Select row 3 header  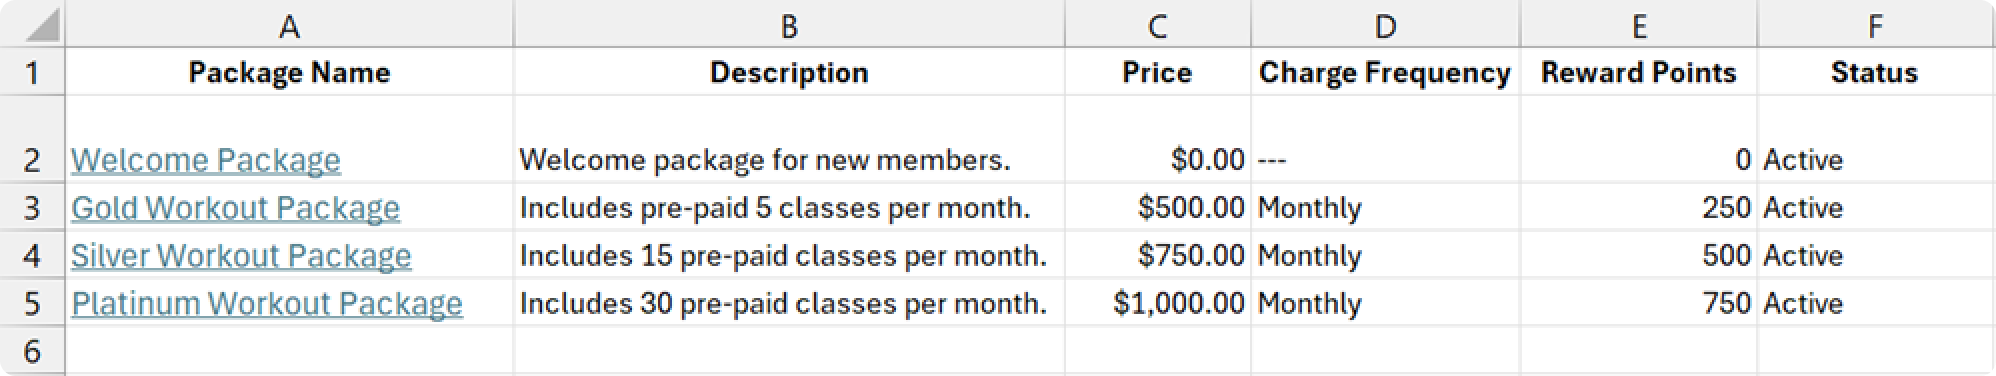pyautogui.click(x=32, y=208)
